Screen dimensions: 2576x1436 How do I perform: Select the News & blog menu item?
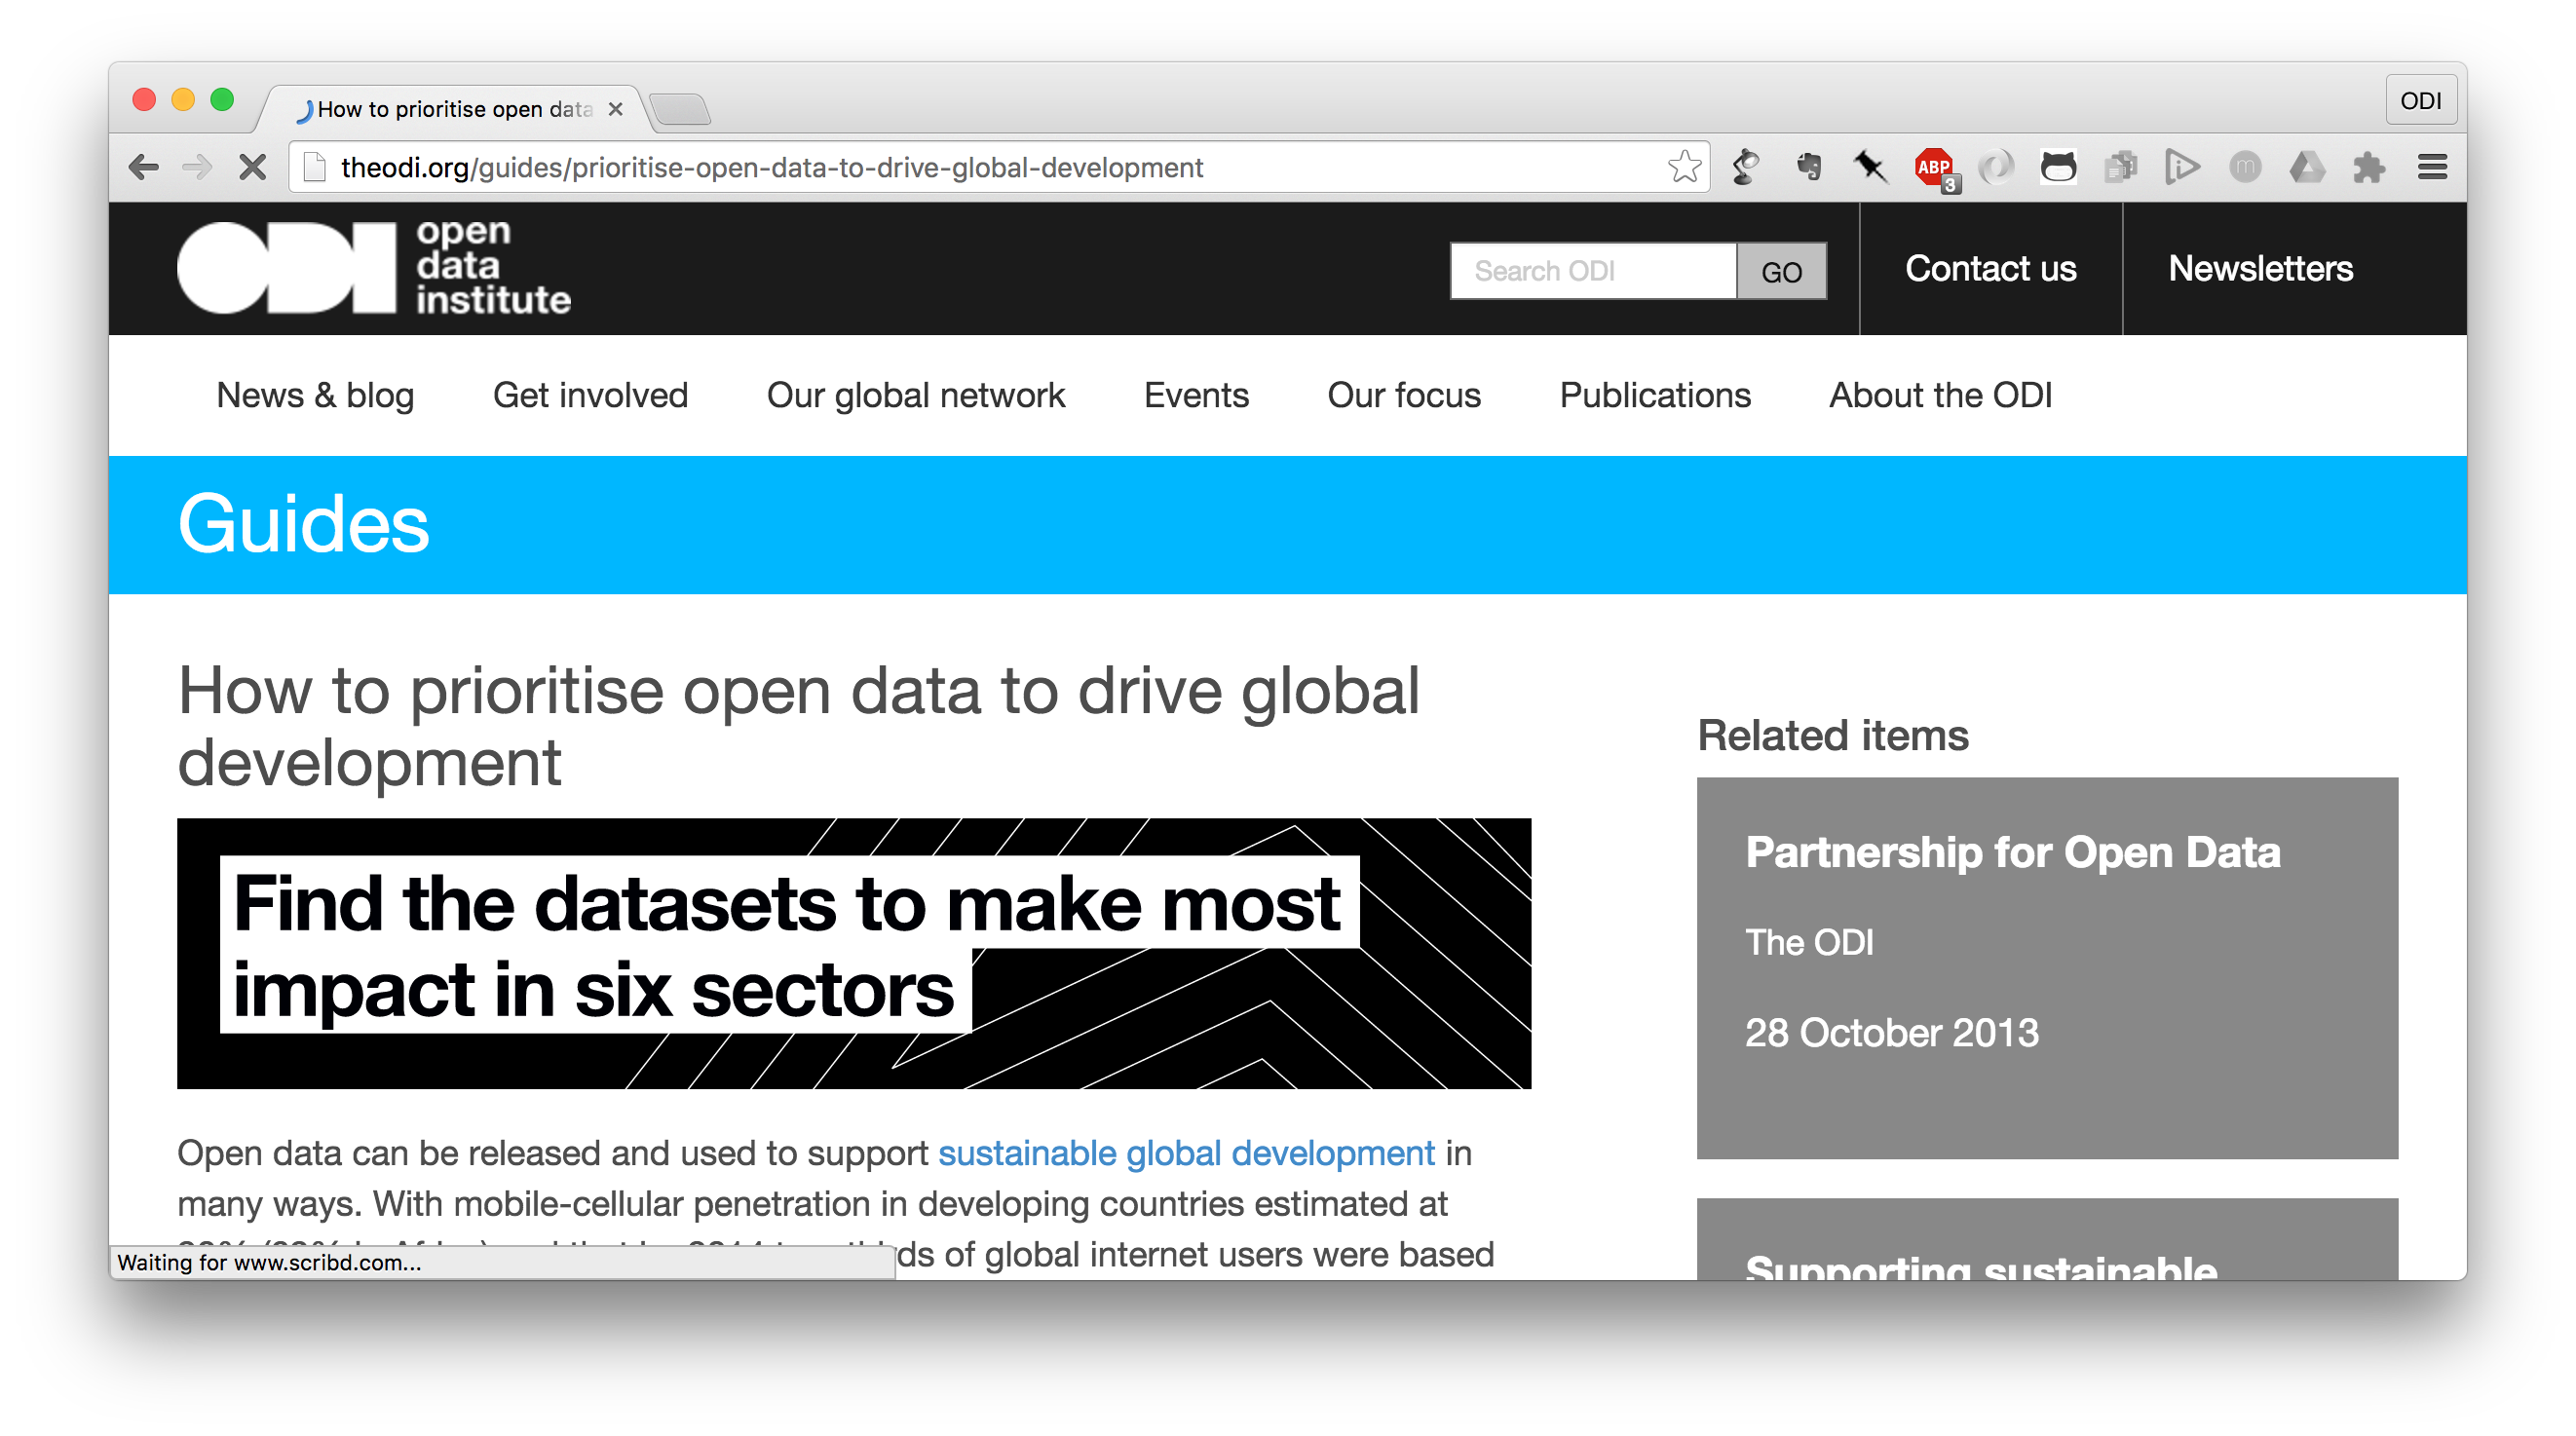coord(315,396)
